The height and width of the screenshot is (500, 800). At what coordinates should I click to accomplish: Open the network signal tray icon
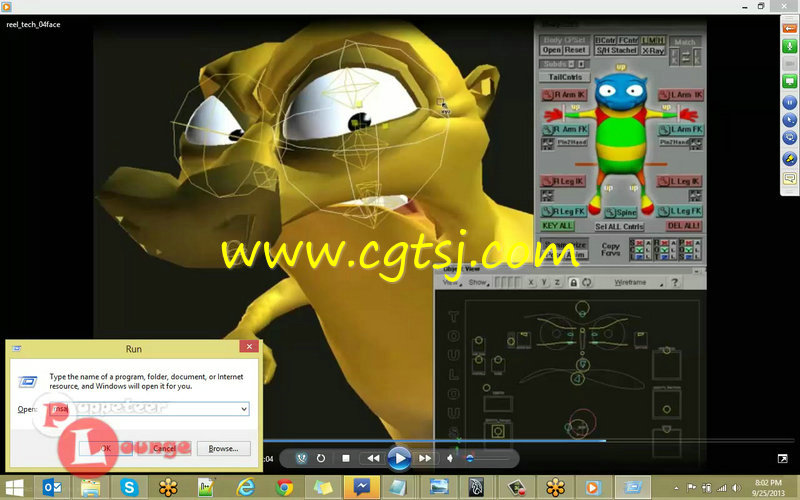coord(721,488)
